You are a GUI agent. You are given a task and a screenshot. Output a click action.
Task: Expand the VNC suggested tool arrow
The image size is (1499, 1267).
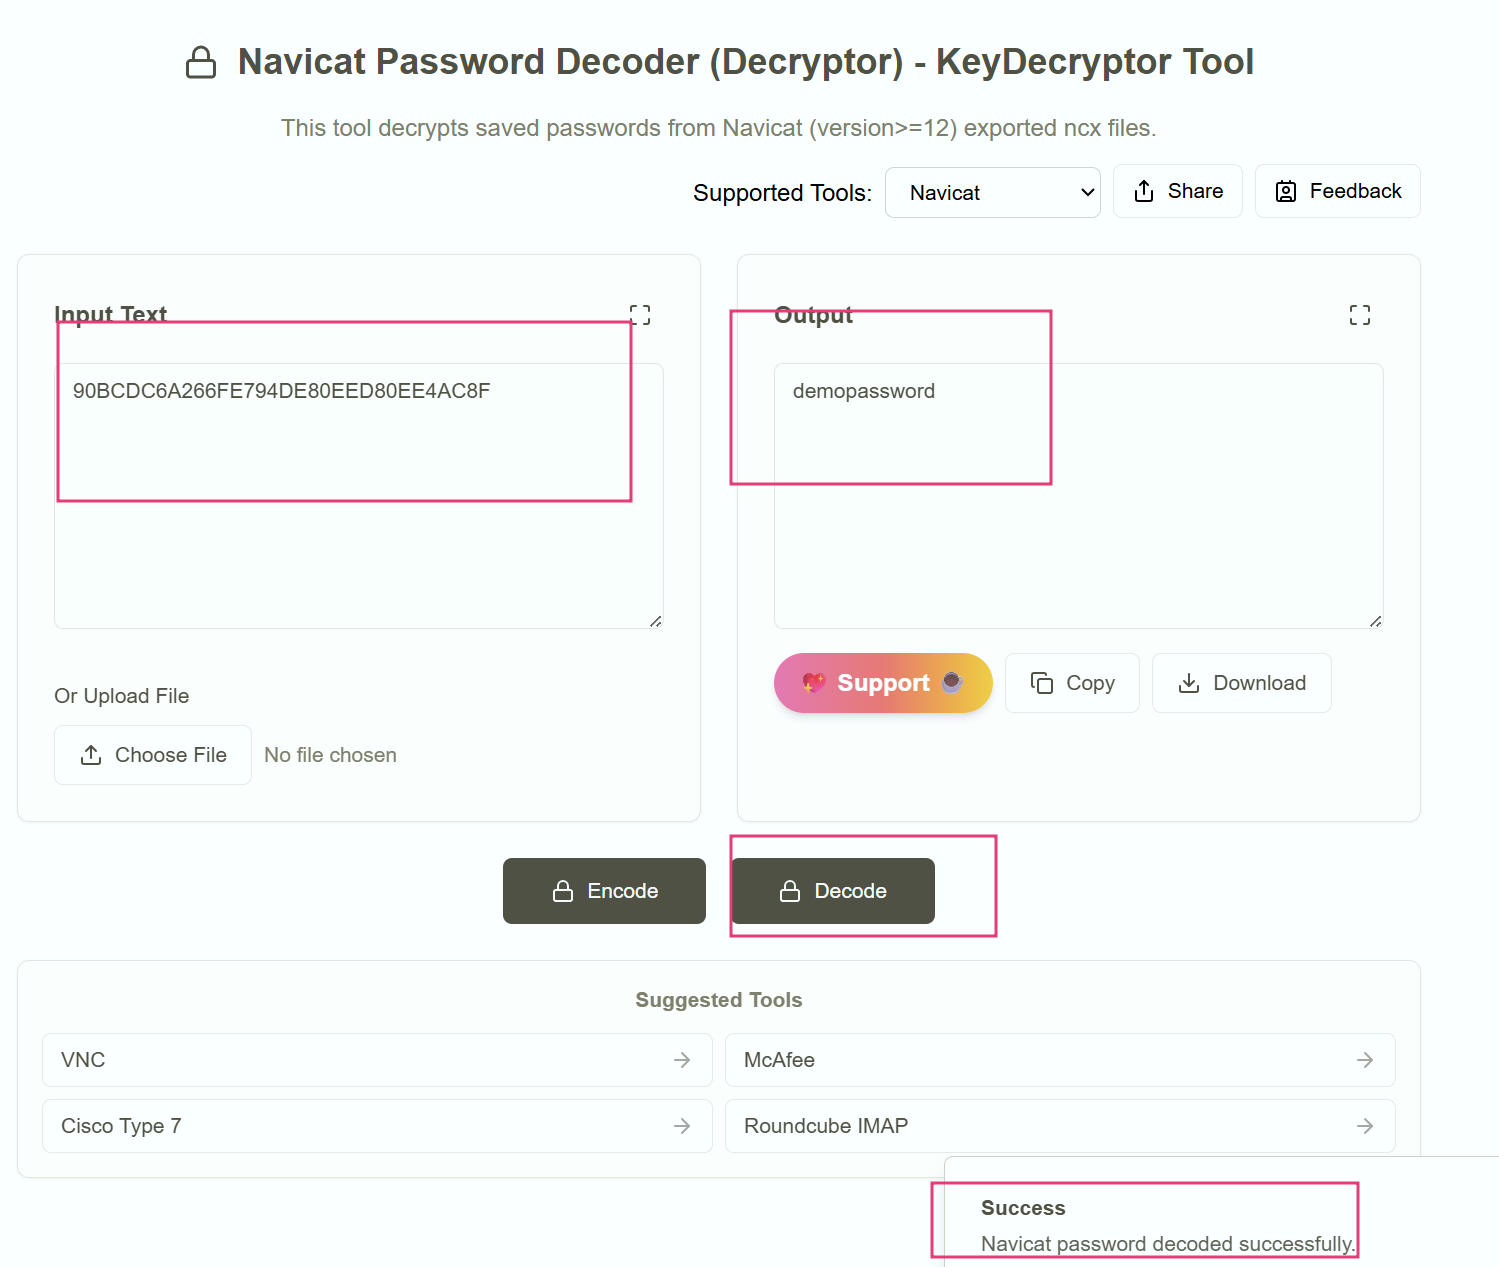(682, 1060)
